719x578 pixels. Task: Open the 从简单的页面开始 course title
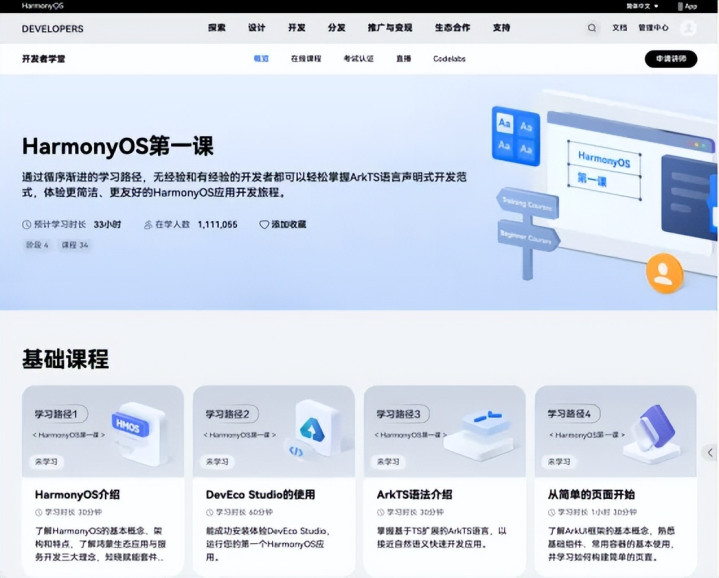coord(592,495)
